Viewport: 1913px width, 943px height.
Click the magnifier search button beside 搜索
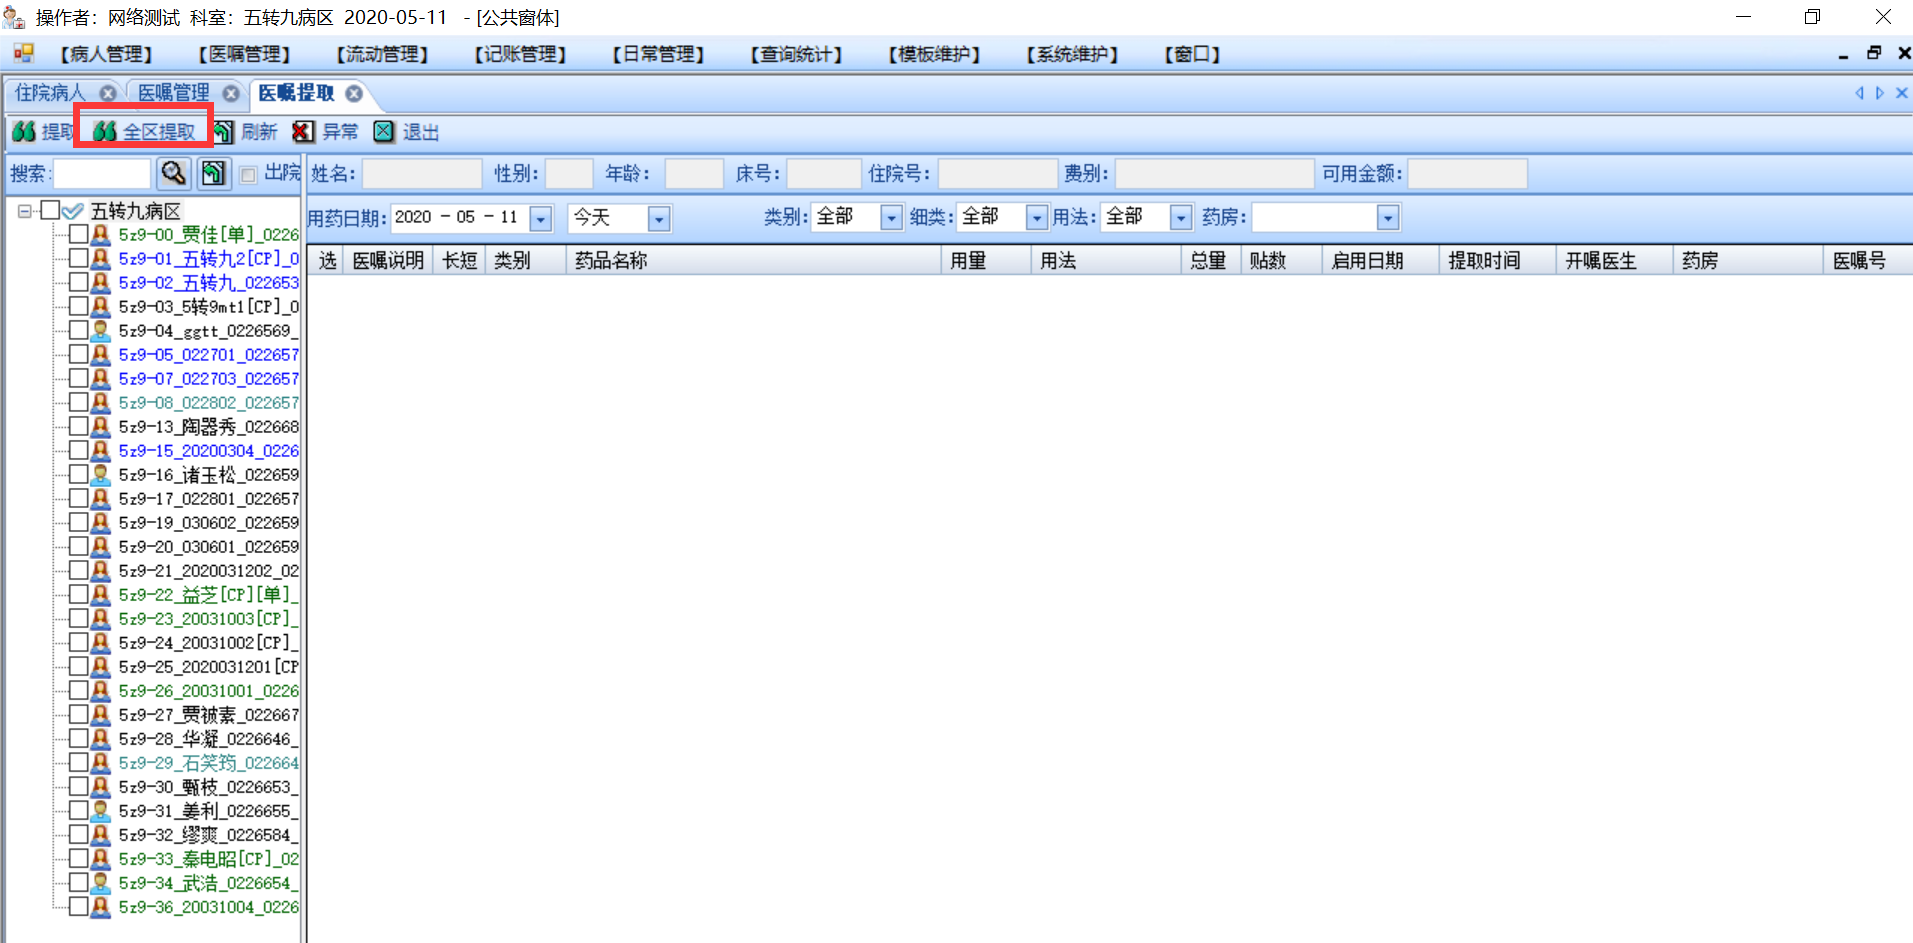174,174
